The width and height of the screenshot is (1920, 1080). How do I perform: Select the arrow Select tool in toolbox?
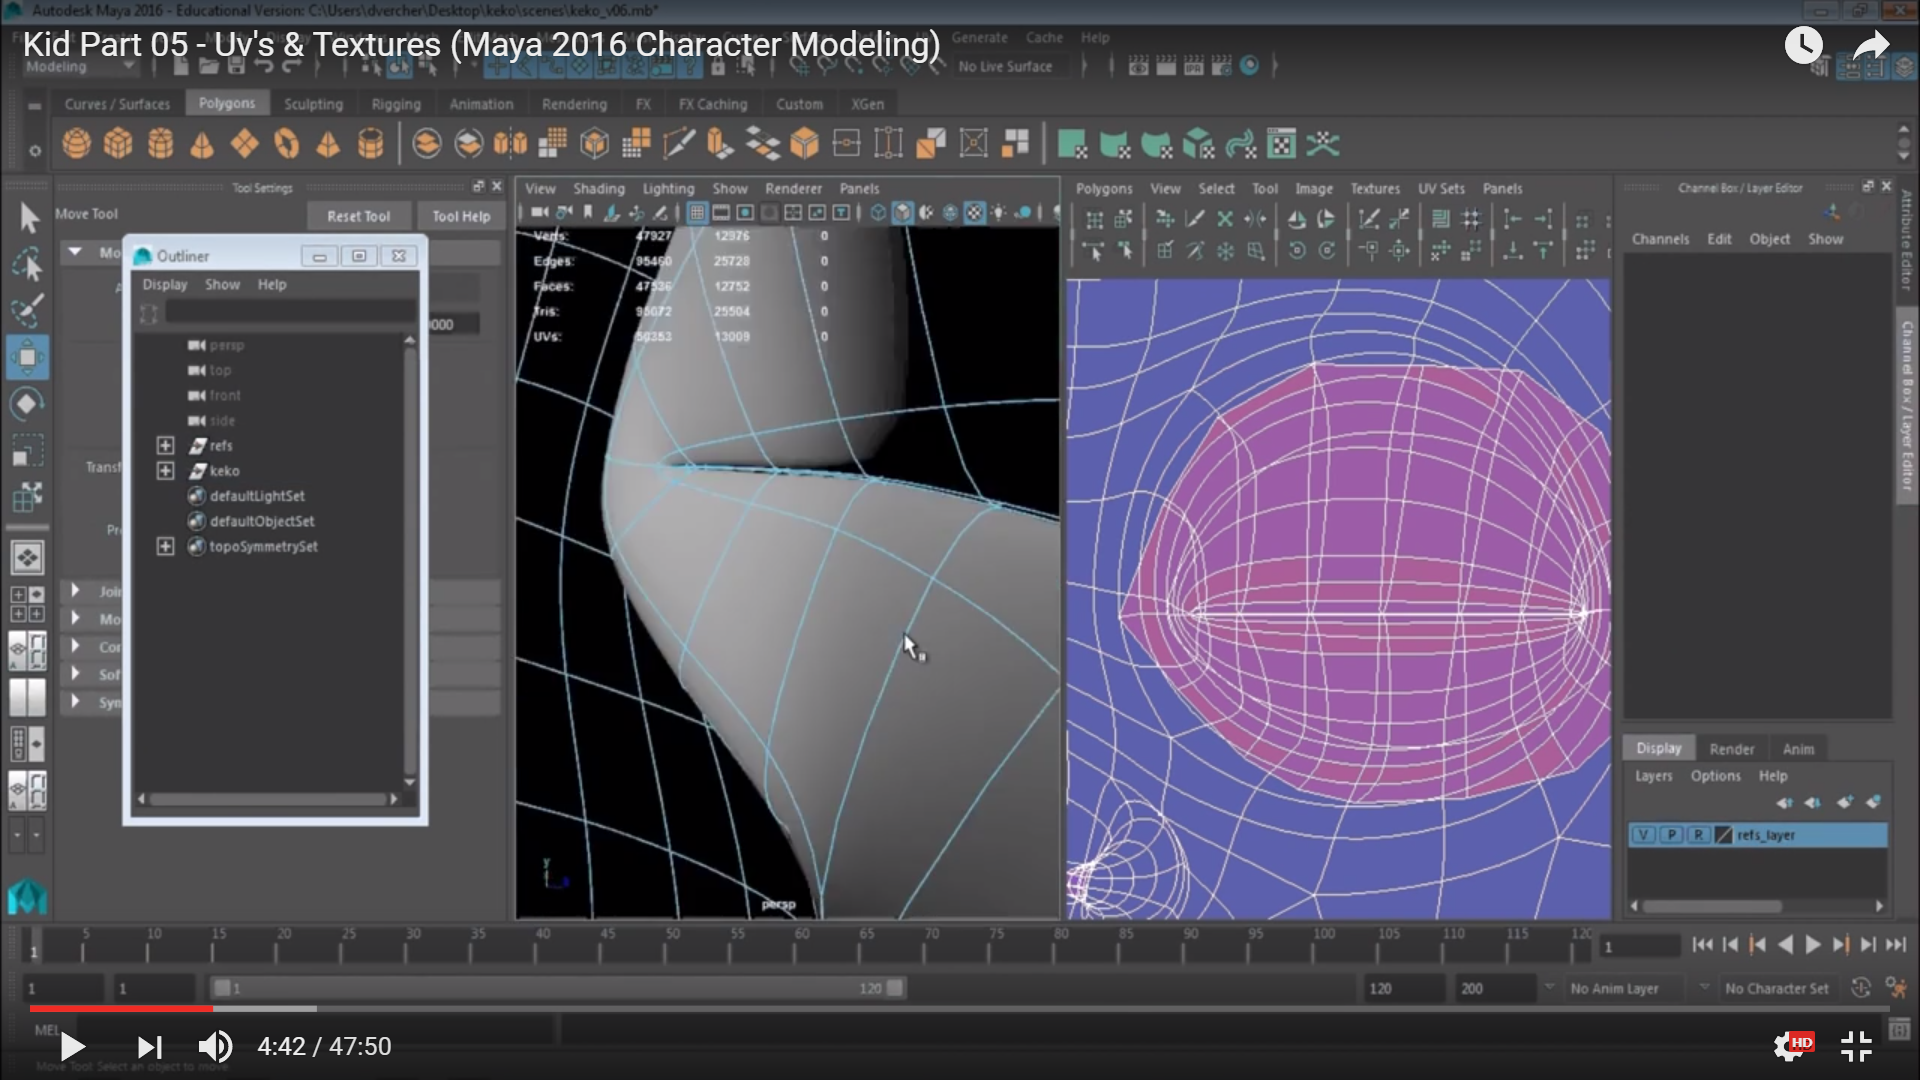click(x=28, y=217)
